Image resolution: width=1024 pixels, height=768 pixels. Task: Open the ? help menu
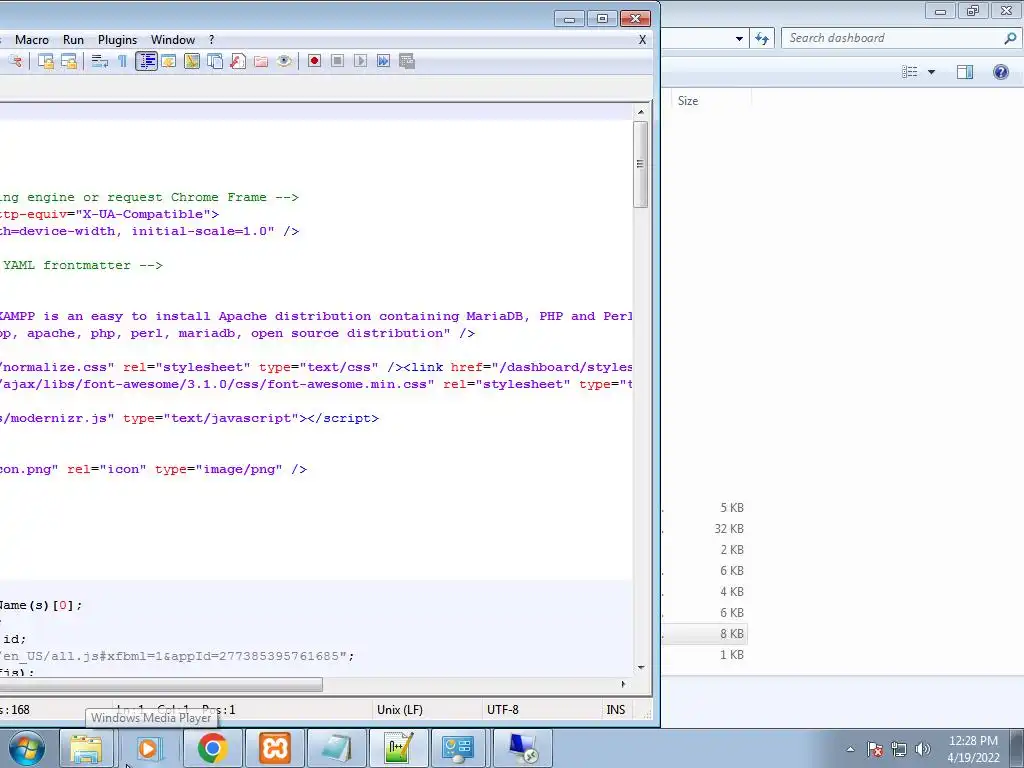(x=212, y=40)
